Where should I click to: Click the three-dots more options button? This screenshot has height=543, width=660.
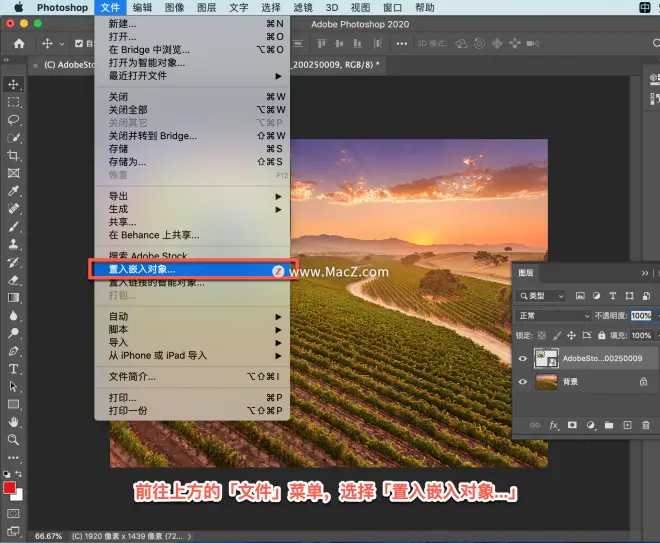tap(402, 43)
